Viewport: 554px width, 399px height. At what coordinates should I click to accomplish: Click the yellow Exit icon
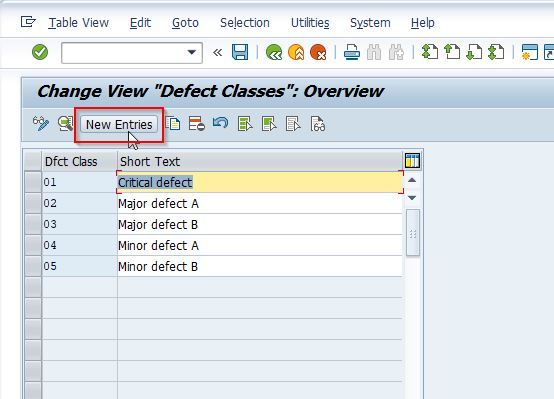296,52
